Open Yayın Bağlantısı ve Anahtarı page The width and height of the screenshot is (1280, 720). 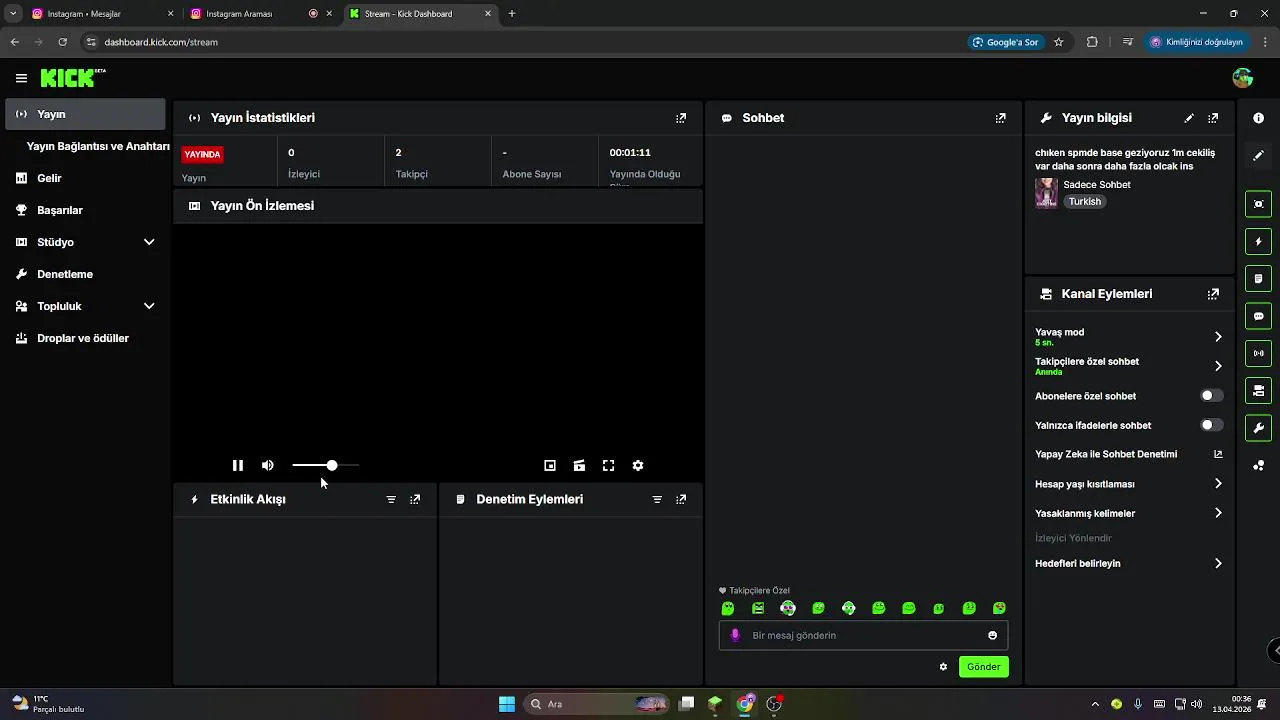(x=98, y=146)
